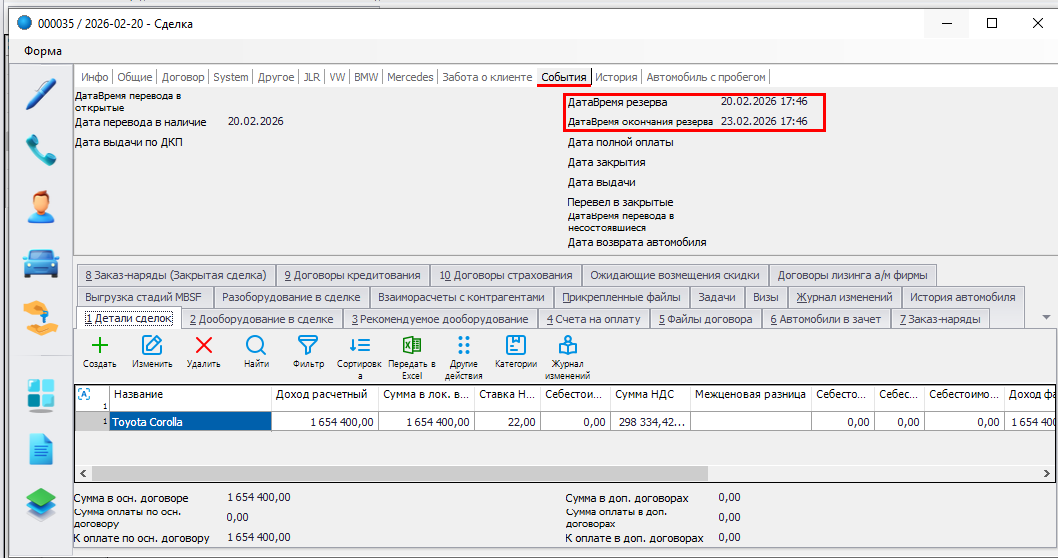Open Другие действия dots menu
This screenshot has height=558, width=1058.
463,346
